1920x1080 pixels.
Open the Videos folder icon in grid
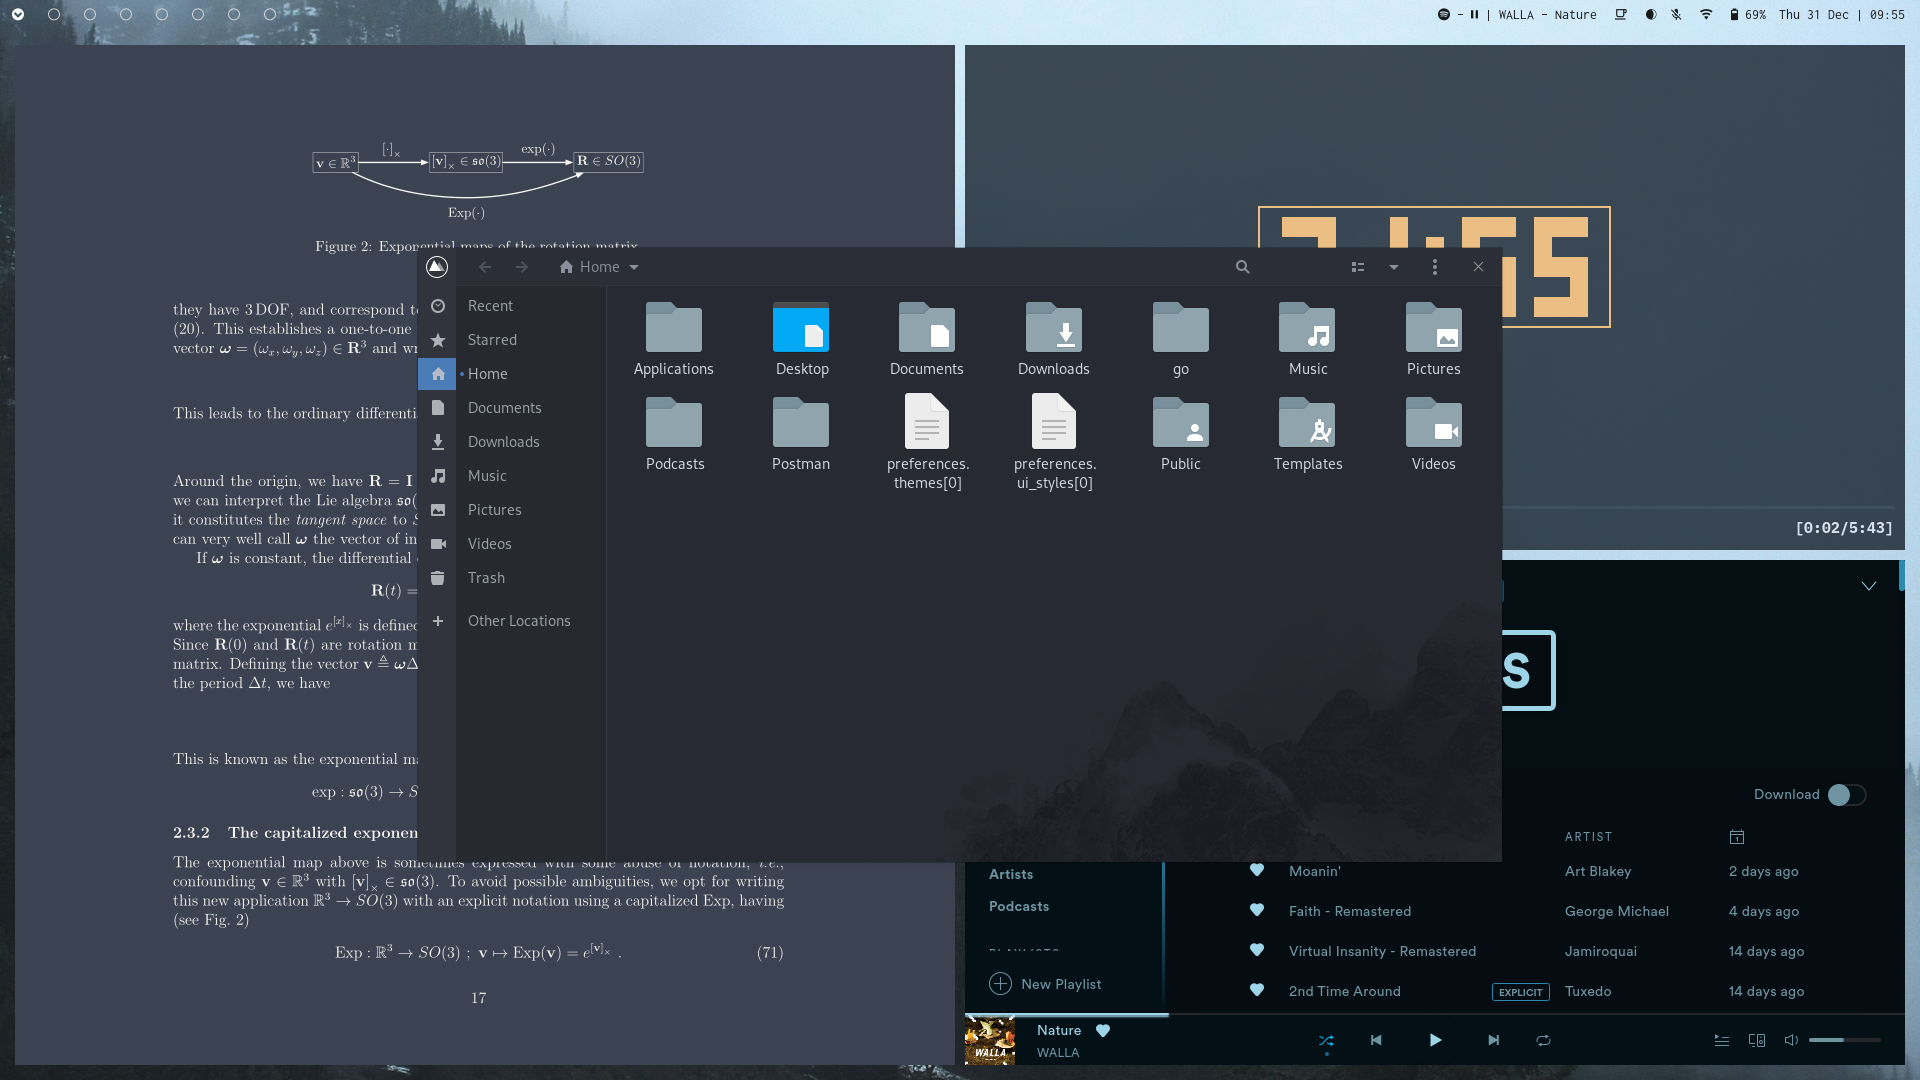(x=1433, y=434)
